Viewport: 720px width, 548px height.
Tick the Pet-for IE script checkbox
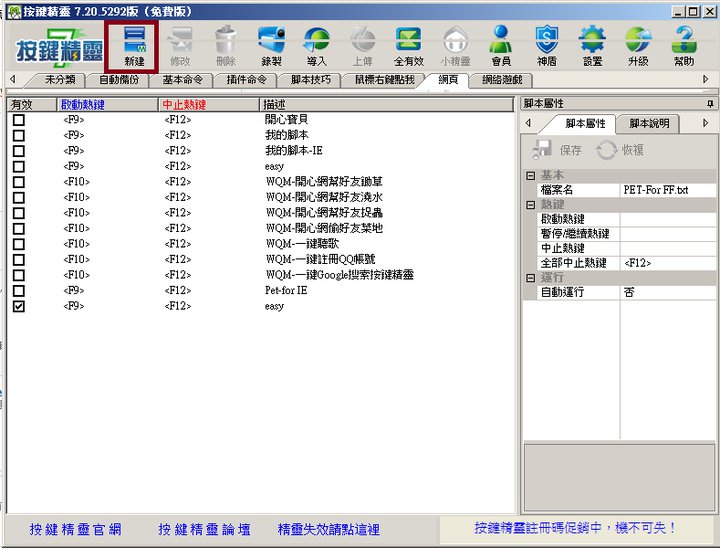pos(19,291)
